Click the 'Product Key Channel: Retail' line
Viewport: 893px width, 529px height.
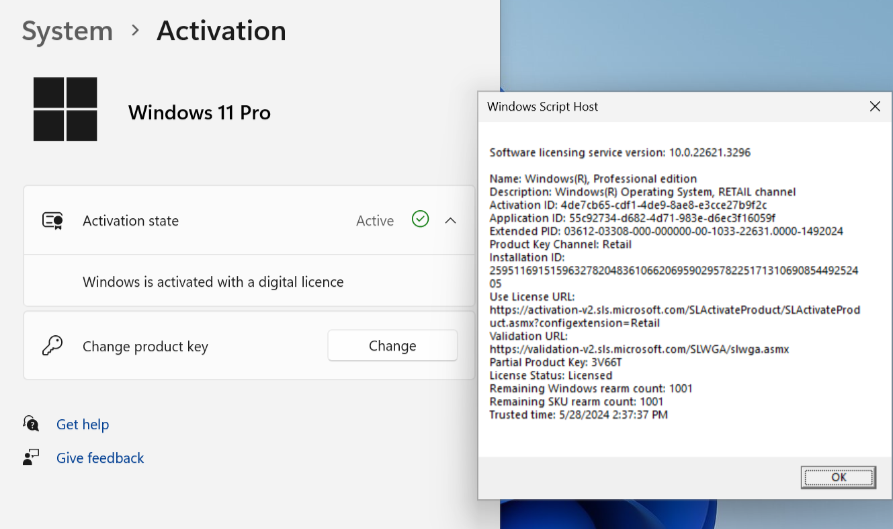(x=560, y=244)
